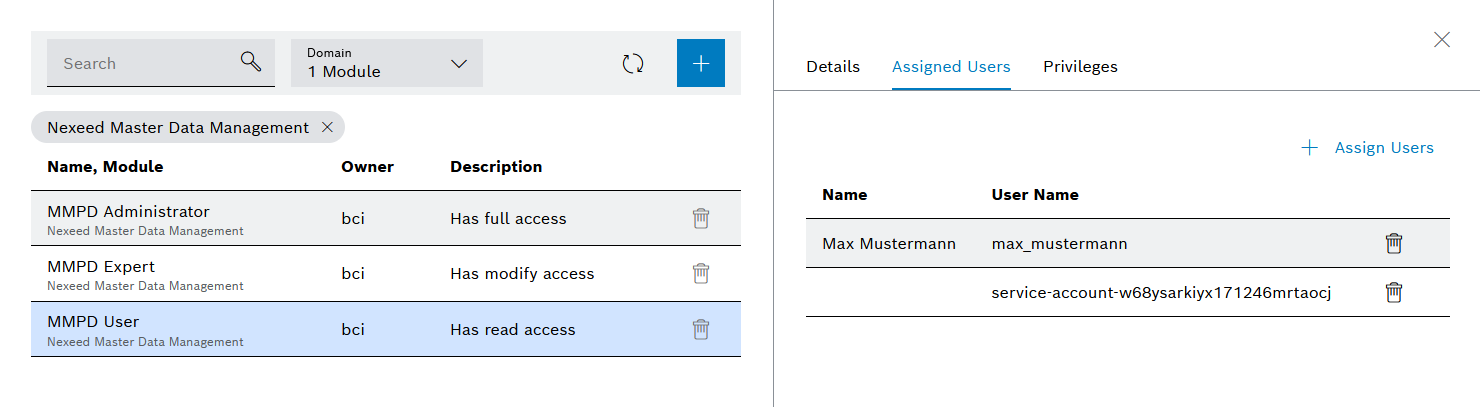The width and height of the screenshot is (1480, 407).
Task: Remove Max Mustermann from assigned users
Action: (1393, 243)
